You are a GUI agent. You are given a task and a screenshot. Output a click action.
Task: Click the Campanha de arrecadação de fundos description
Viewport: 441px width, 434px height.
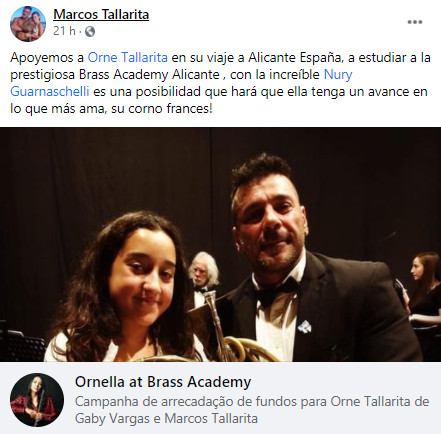pos(252,410)
